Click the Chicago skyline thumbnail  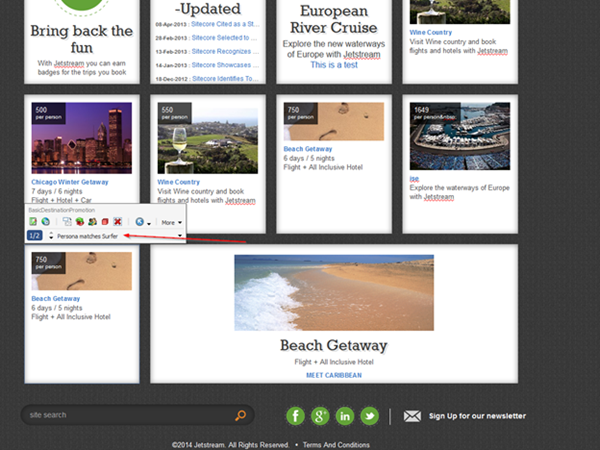point(82,138)
